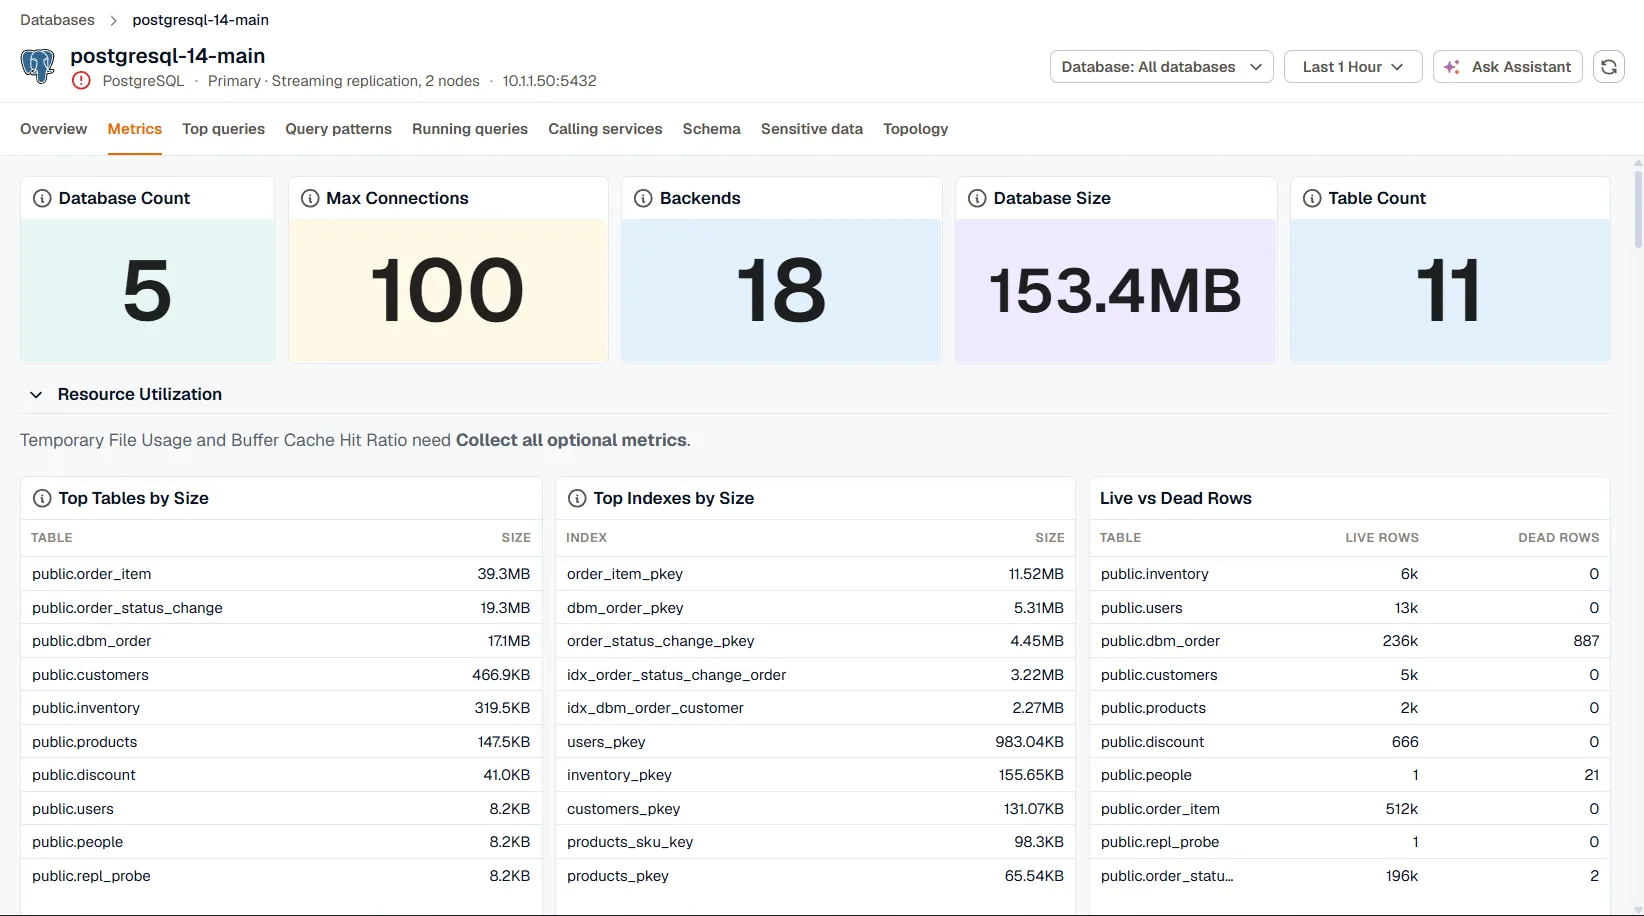1644x916 pixels.
Task: Click the info icon beside Max Connections
Action: (310, 198)
